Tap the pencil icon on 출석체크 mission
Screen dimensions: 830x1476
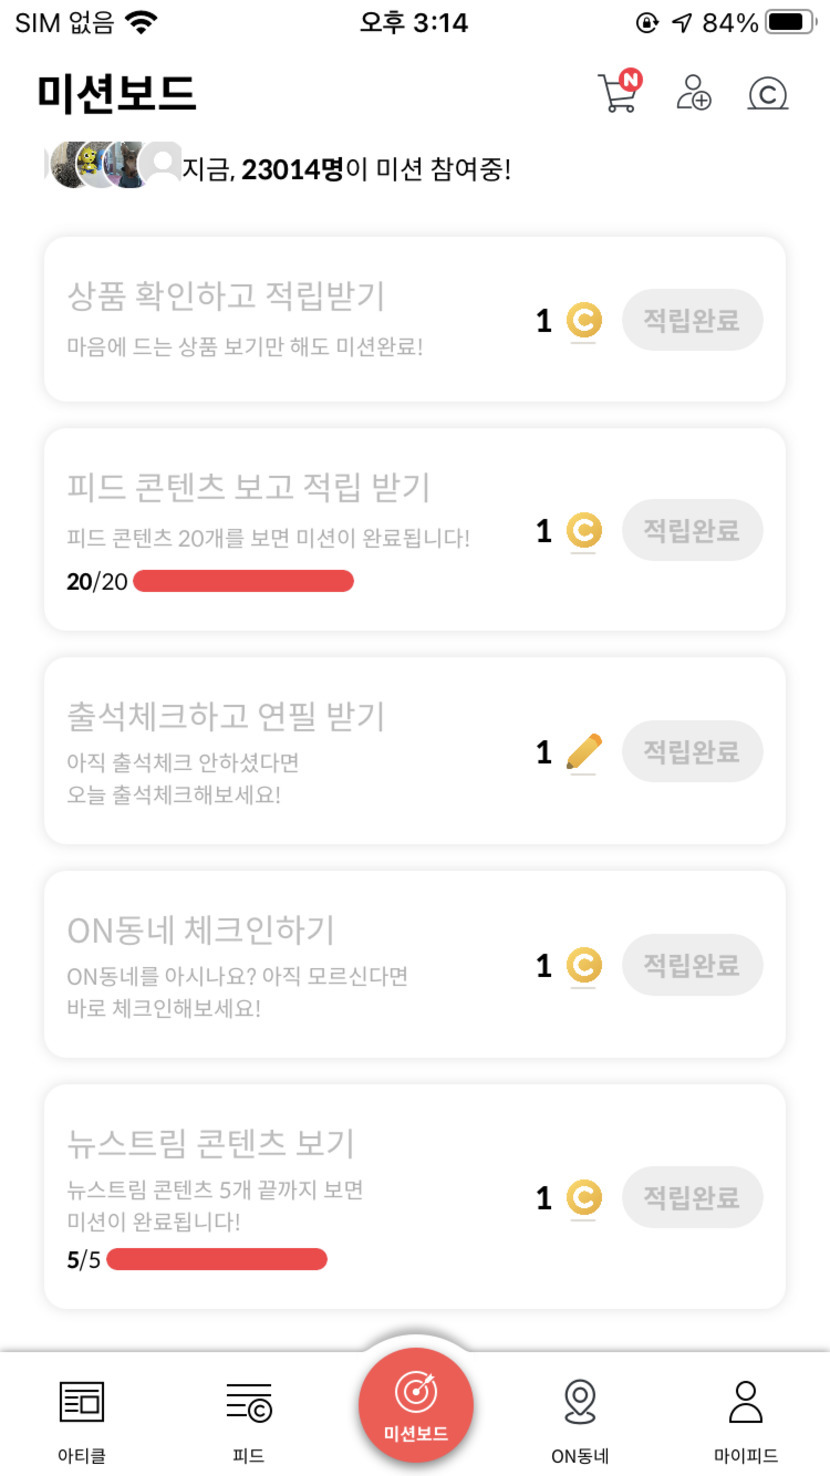click(584, 752)
